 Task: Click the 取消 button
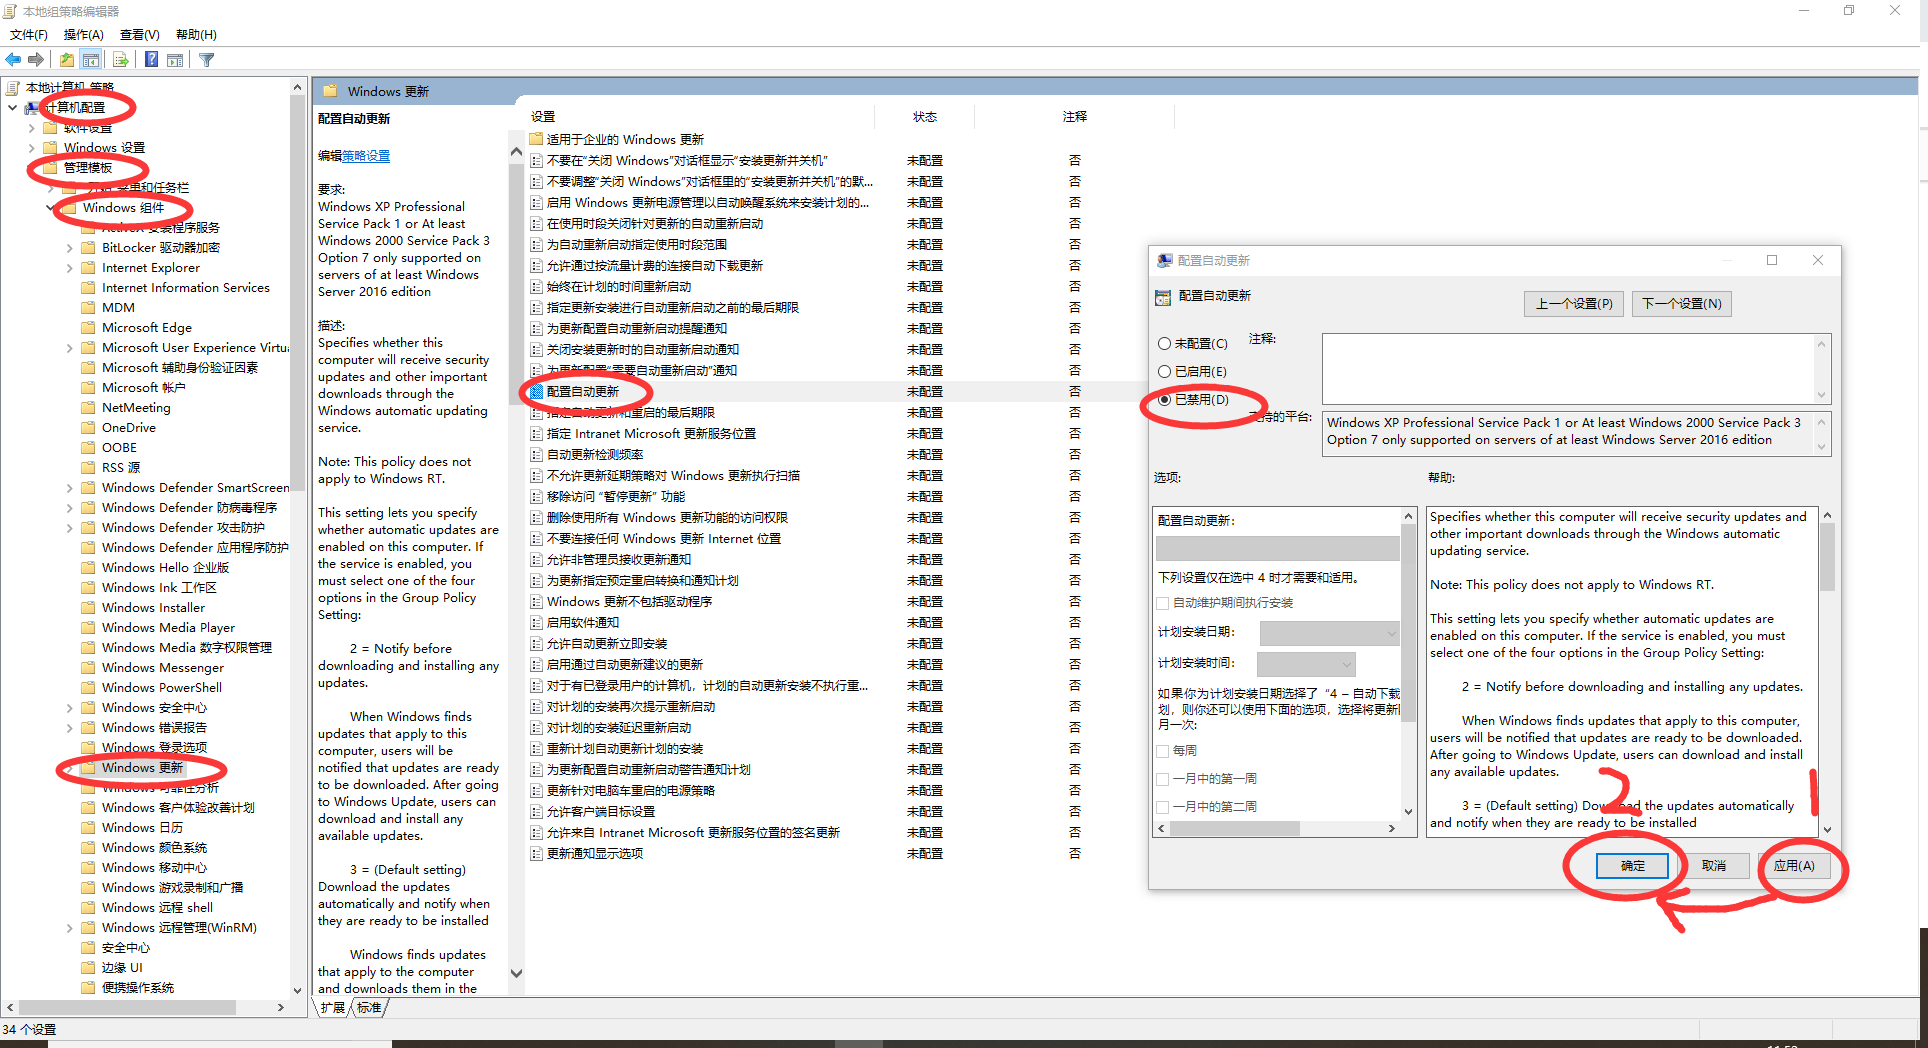pos(1714,865)
